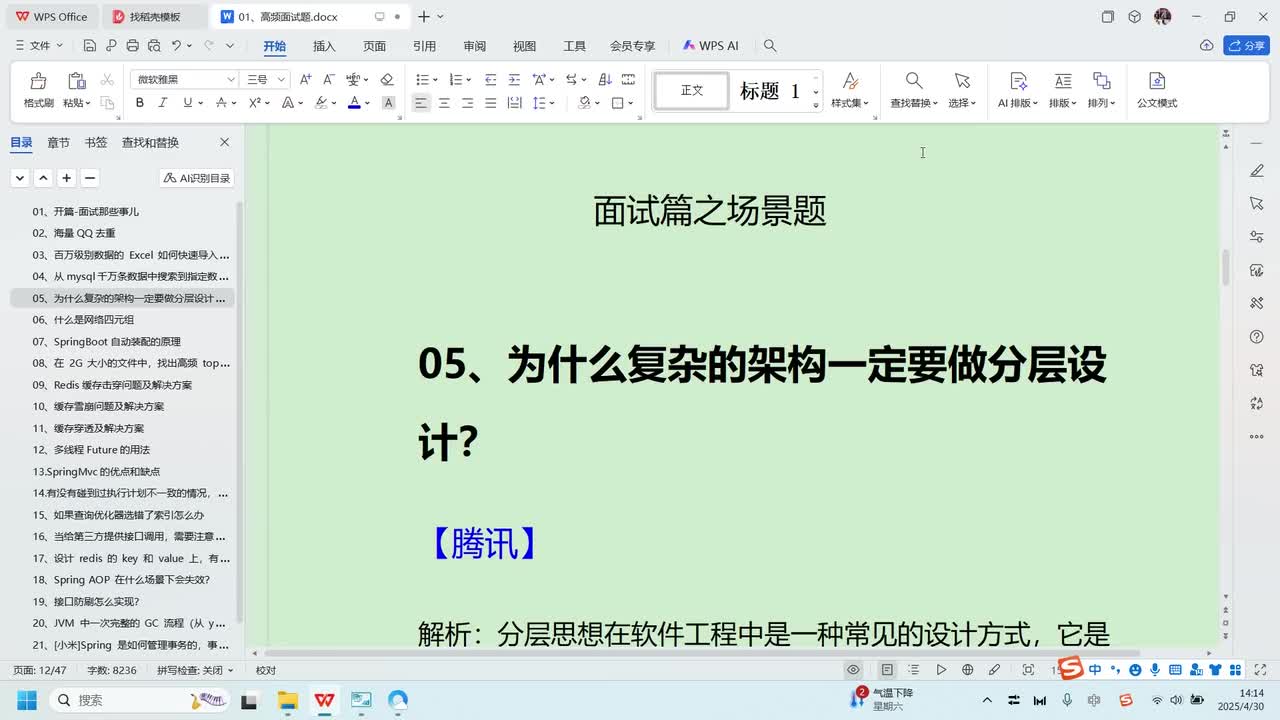The image size is (1280, 720).
Task: Click the text highlight color button
Action: [321, 103]
